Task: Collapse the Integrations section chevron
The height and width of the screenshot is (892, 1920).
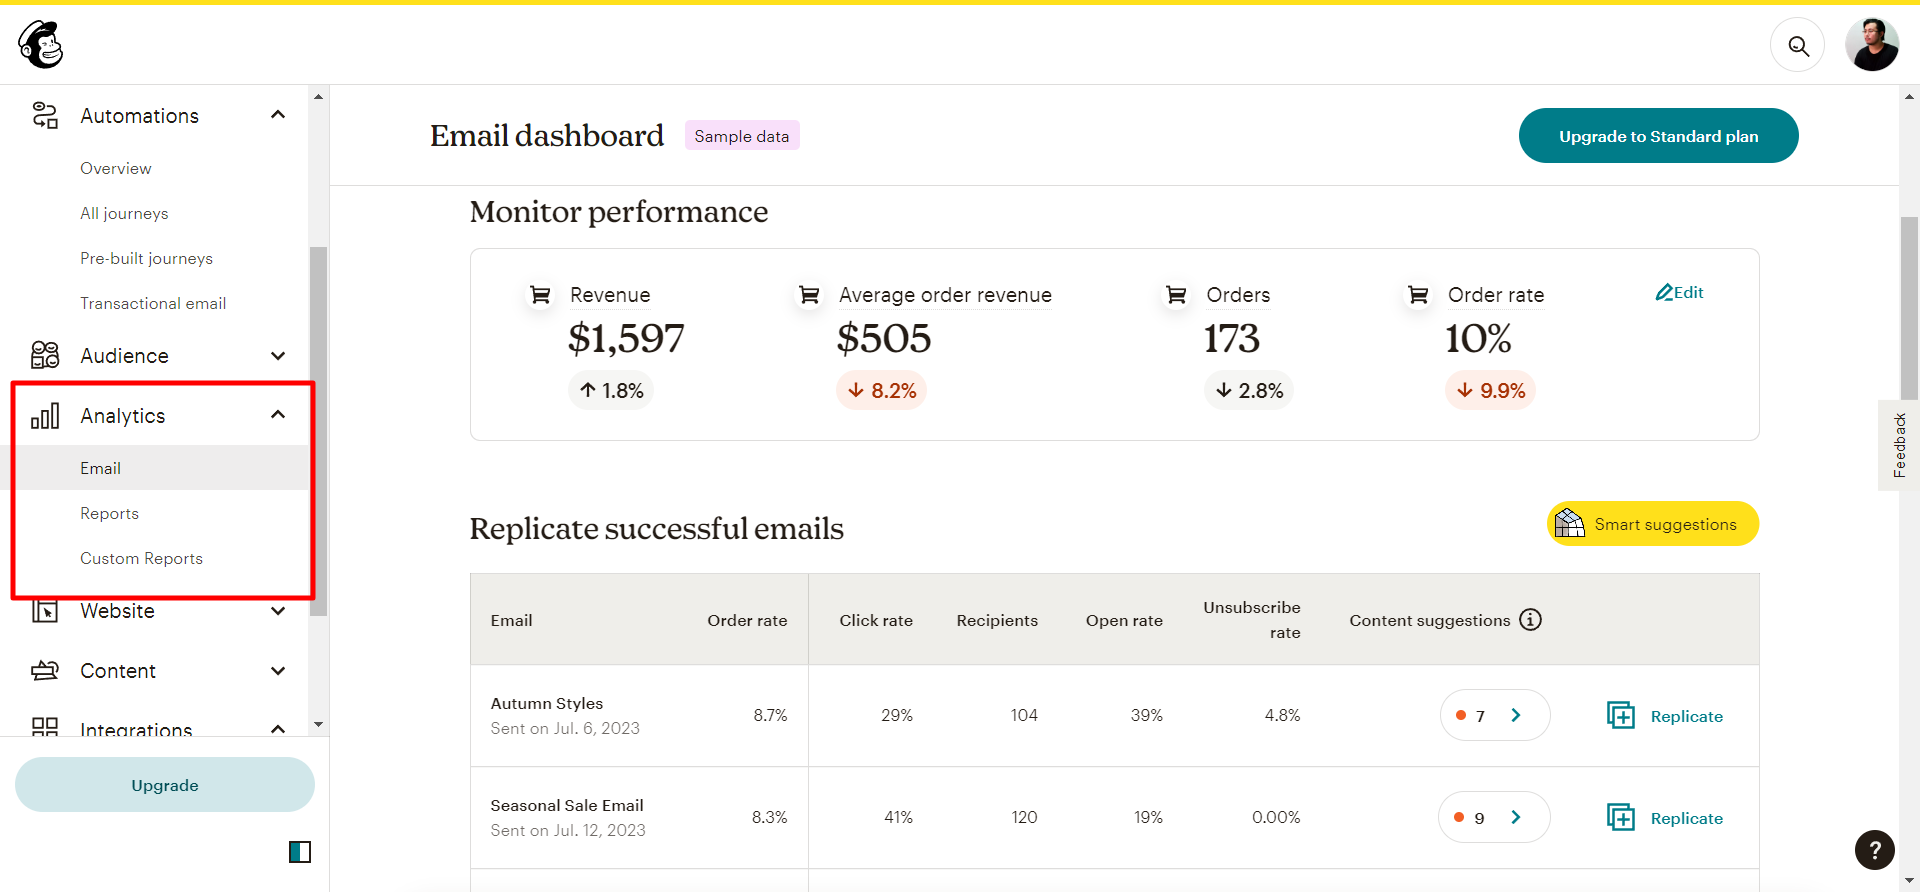Action: [x=278, y=729]
